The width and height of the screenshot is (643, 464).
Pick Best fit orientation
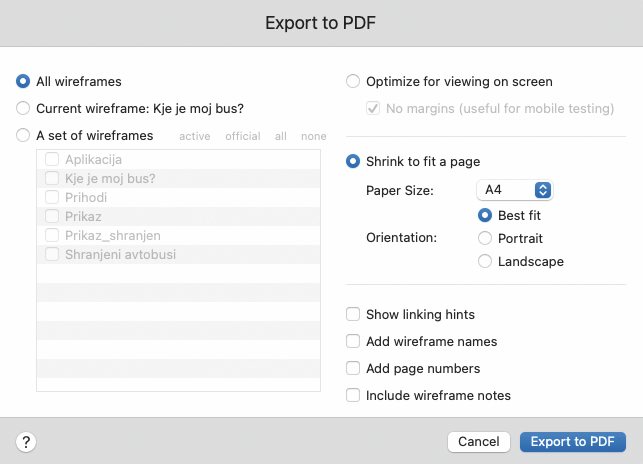coord(485,215)
